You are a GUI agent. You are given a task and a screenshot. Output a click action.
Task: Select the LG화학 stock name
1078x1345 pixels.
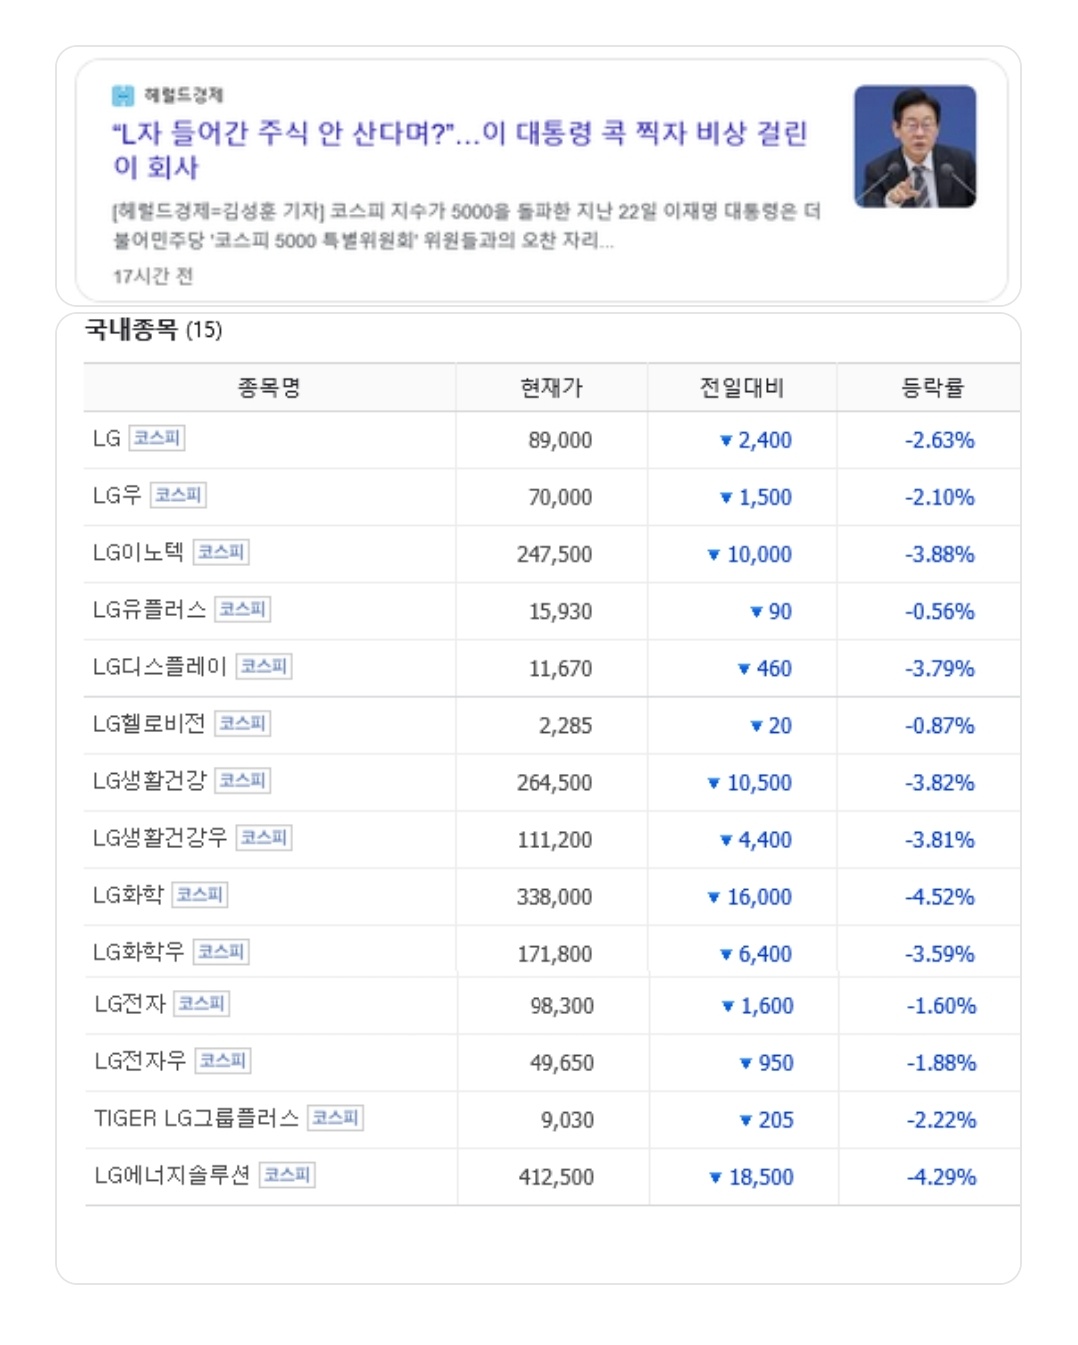pos(128,895)
